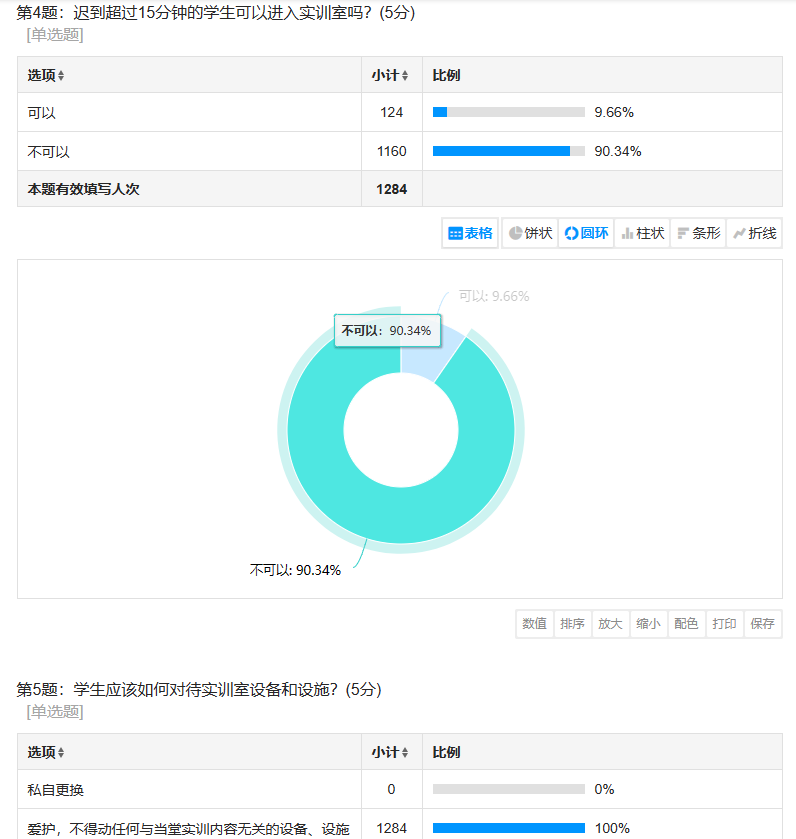Sort question 5 by 选项 column arrows
This screenshot has width=796, height=839.
point(61,753)
